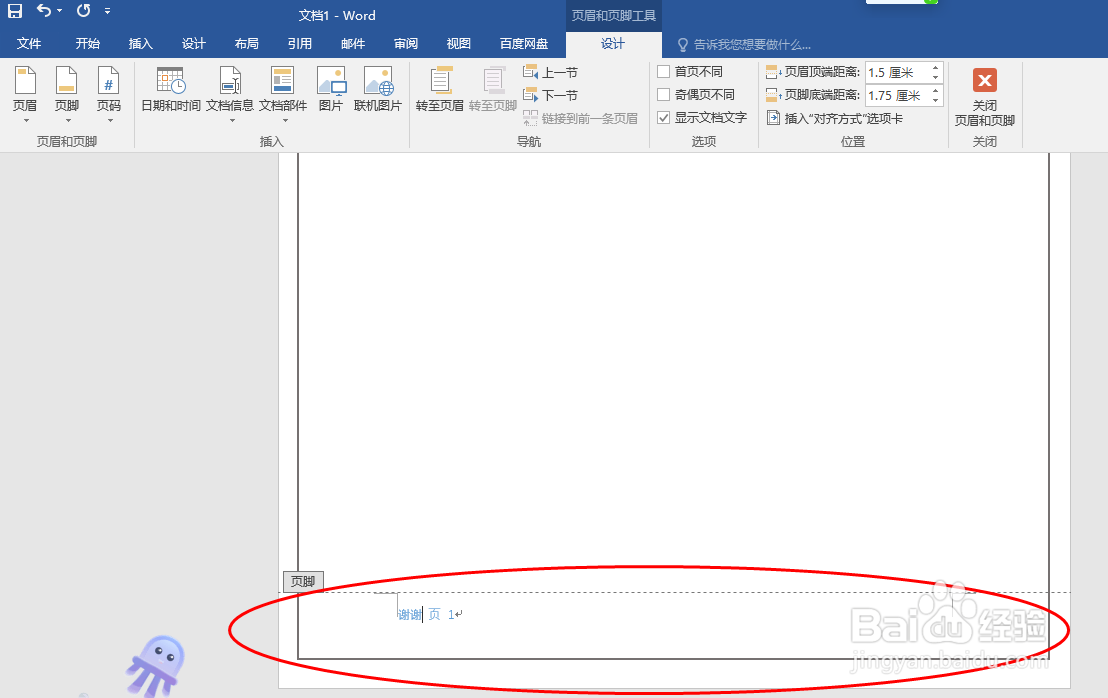
Task: Switch to the 审阅 tab
Action: (406, 44)
